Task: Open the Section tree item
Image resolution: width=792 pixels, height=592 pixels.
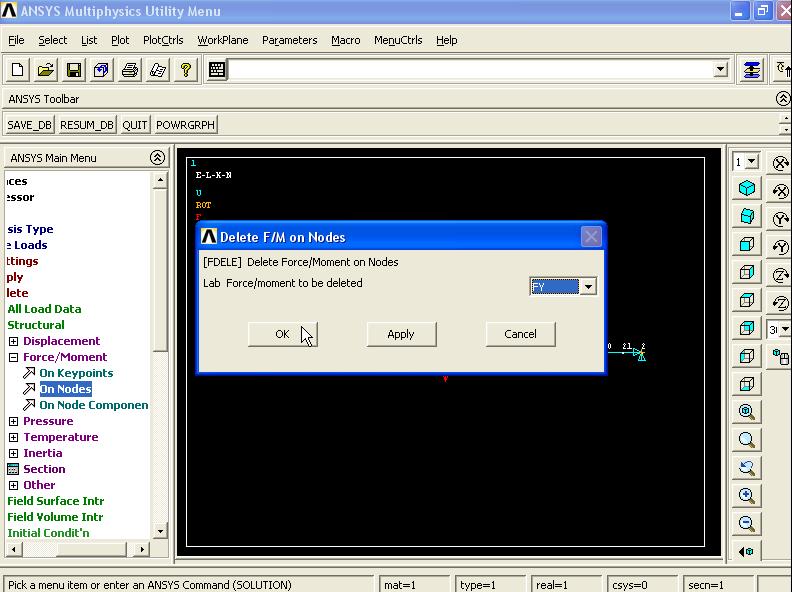Action: pos(44,469)
